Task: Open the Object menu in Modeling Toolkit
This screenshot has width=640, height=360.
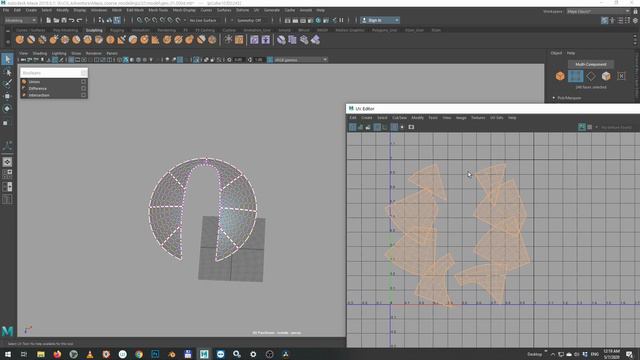Action: (556, 53)
